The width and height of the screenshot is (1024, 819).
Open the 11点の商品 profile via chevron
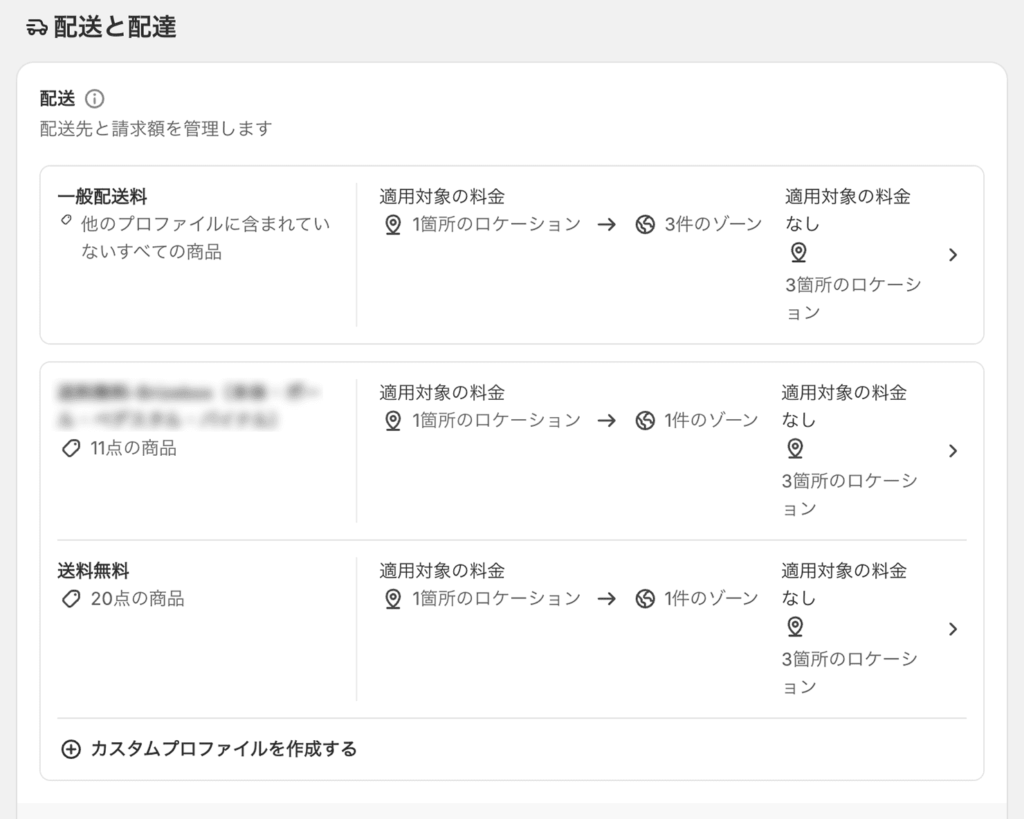point(953,451)
